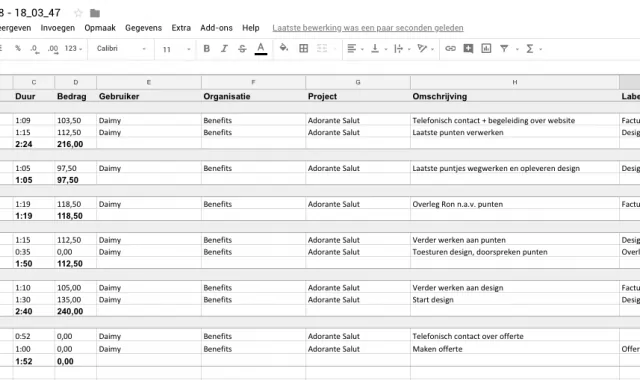640x380 pixels.
Task: Select column H header
Action: pos(515,82)
